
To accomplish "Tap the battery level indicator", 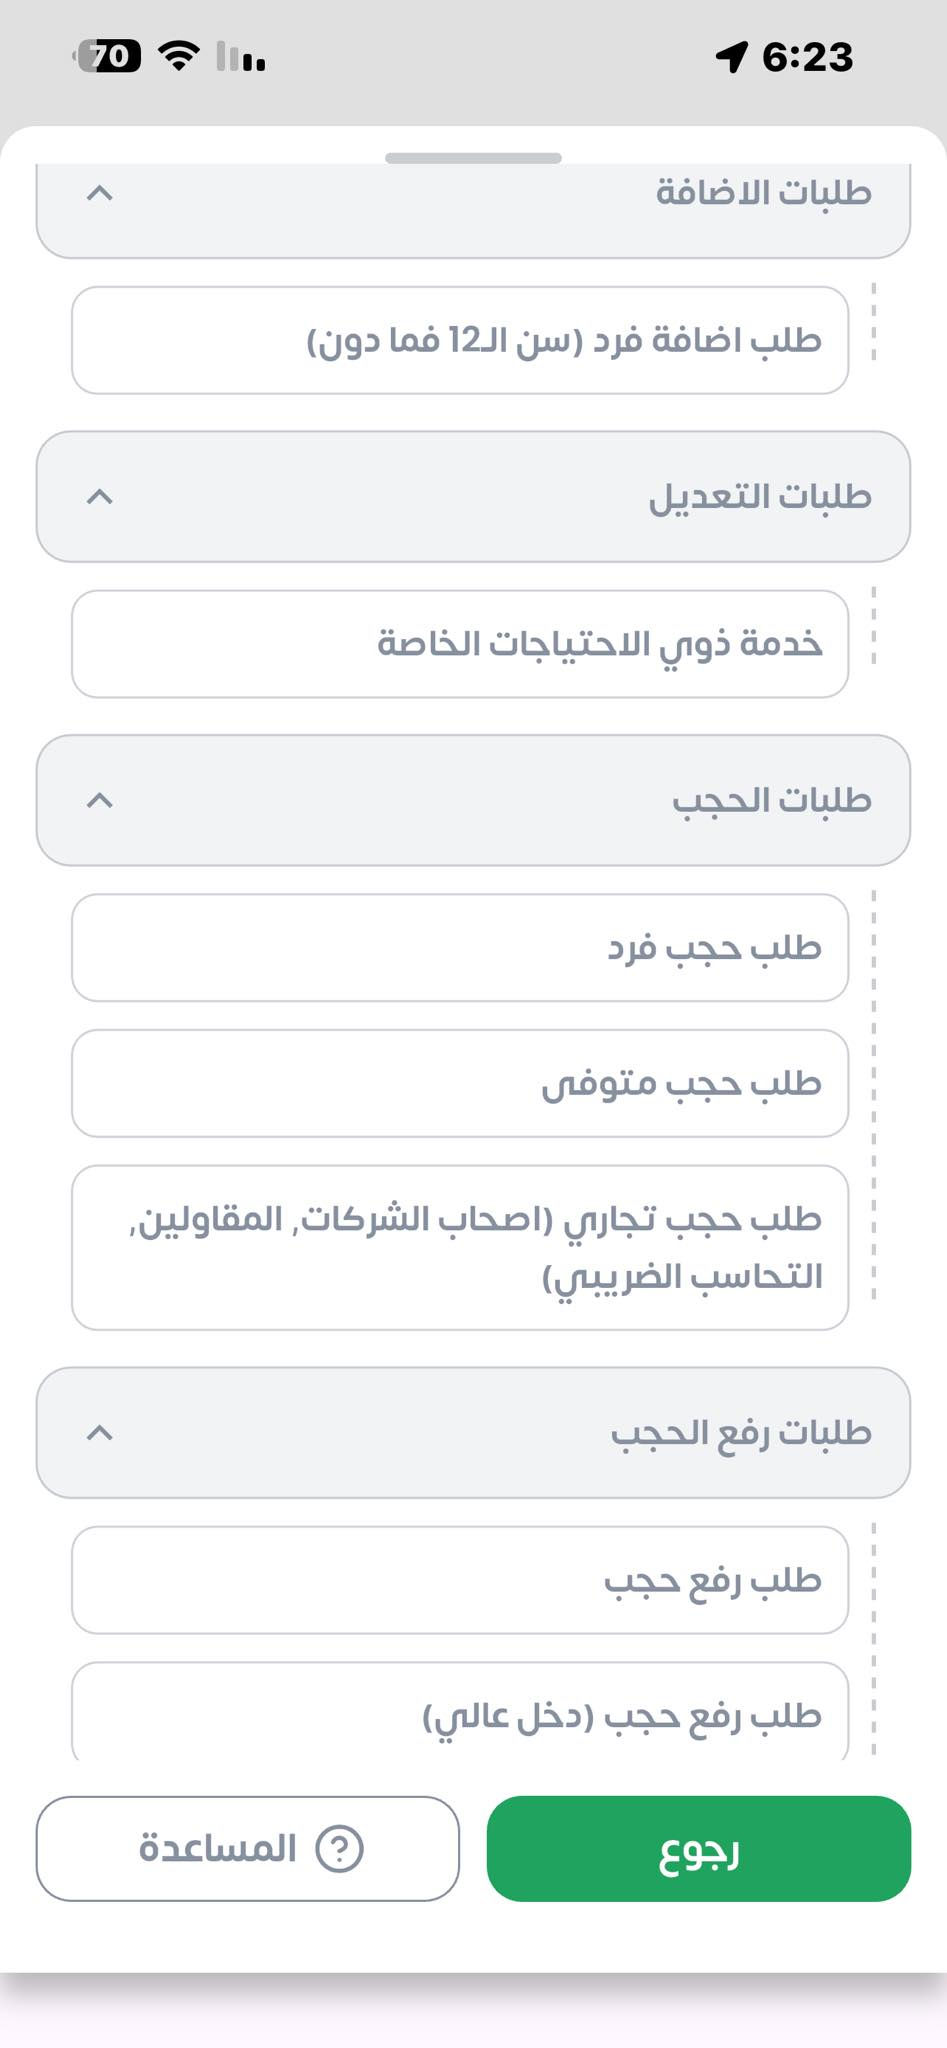I will [x=108, y=56].
